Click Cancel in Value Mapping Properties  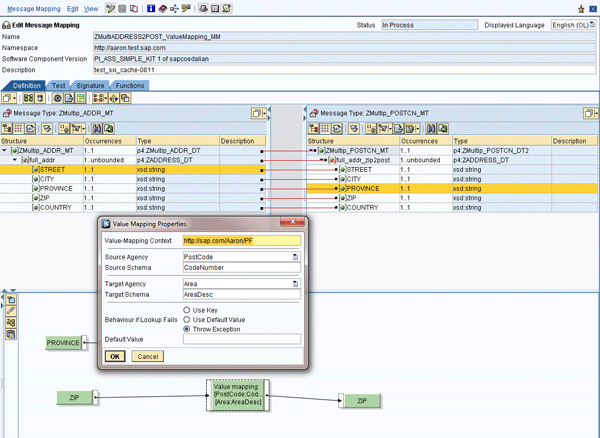tap(147, 356)
